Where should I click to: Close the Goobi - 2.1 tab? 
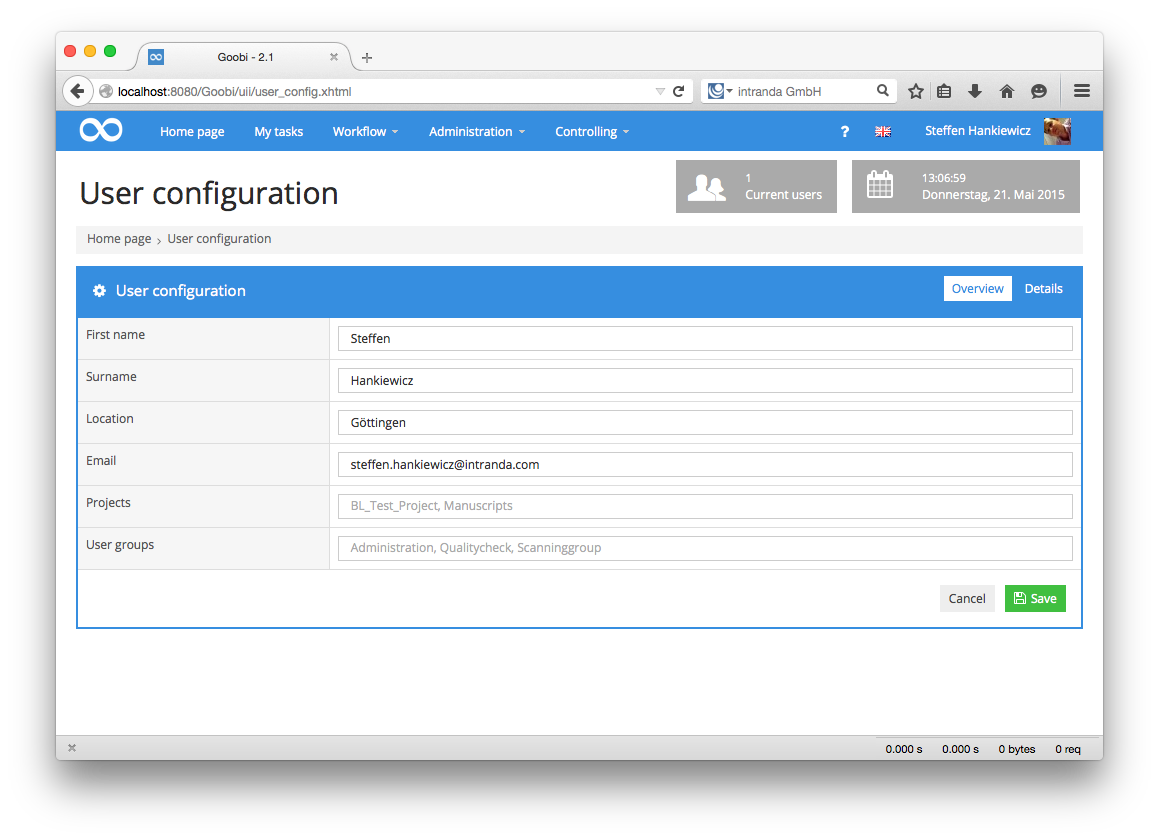[334, 57]
